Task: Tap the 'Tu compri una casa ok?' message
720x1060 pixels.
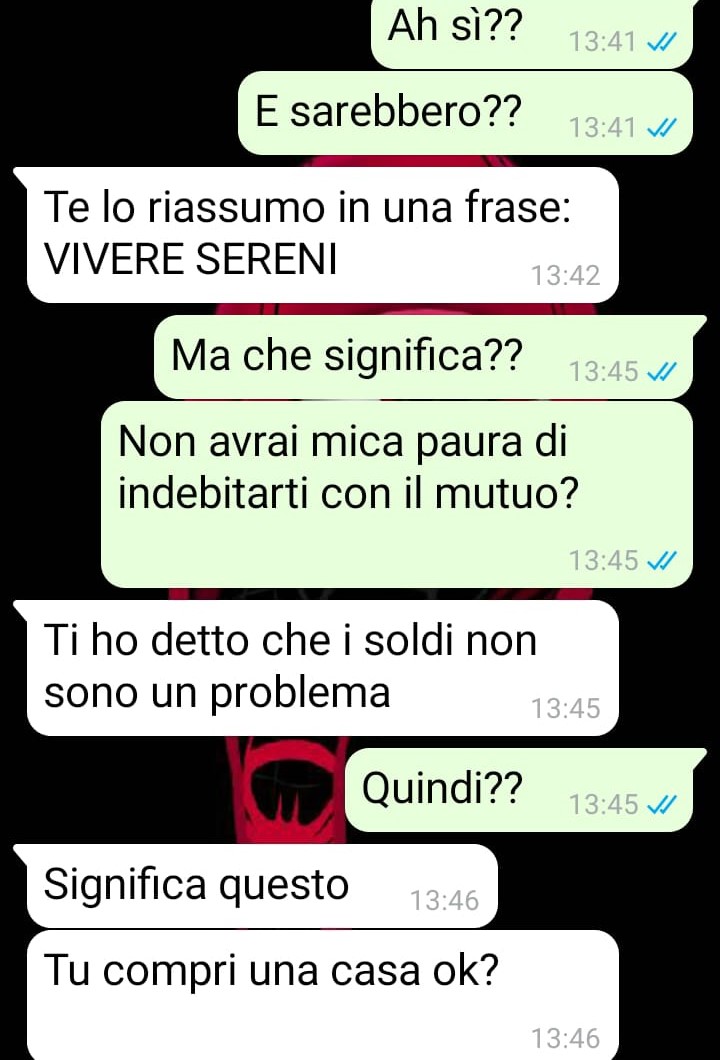Action: [322, 995]
